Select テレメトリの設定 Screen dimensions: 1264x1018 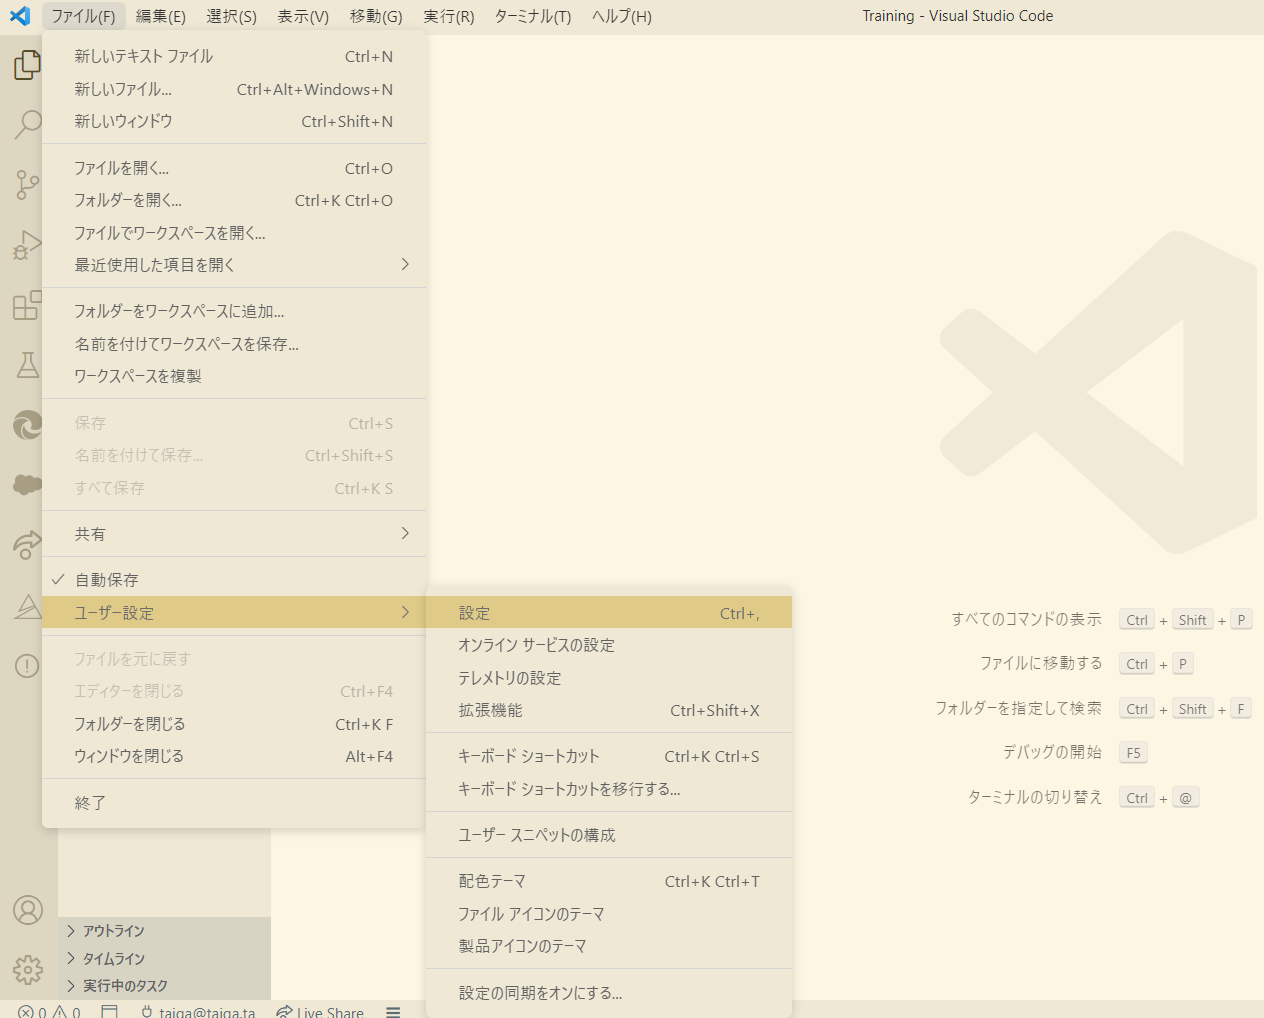(x=609, y=678)
